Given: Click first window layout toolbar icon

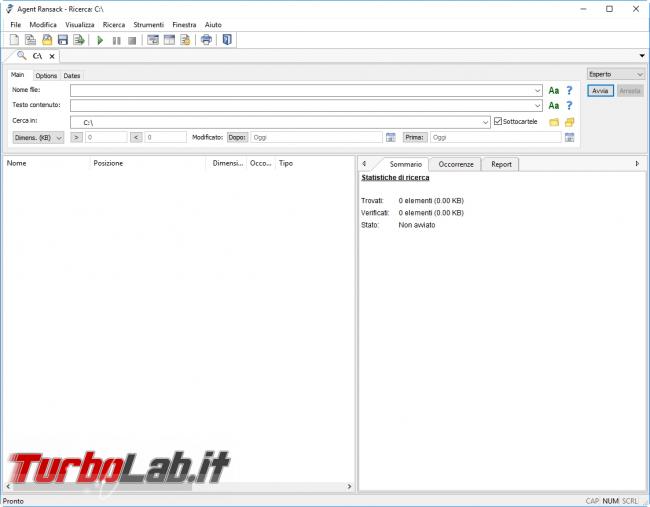Looking at the screenshot, I should pyautogui.click(x=153, y=40).
